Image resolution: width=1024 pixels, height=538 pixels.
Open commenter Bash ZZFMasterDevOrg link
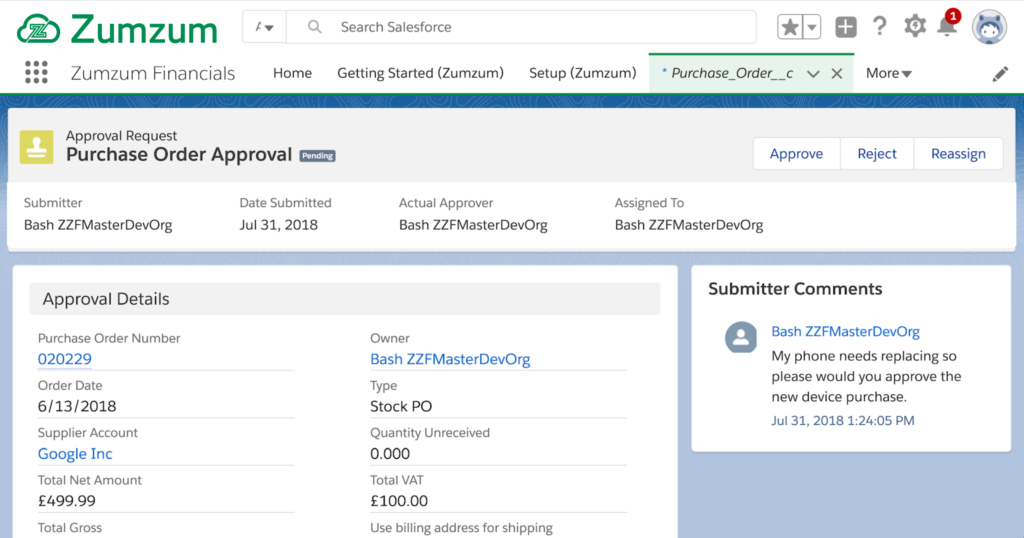pyautogui.click(x=845, y=332)
